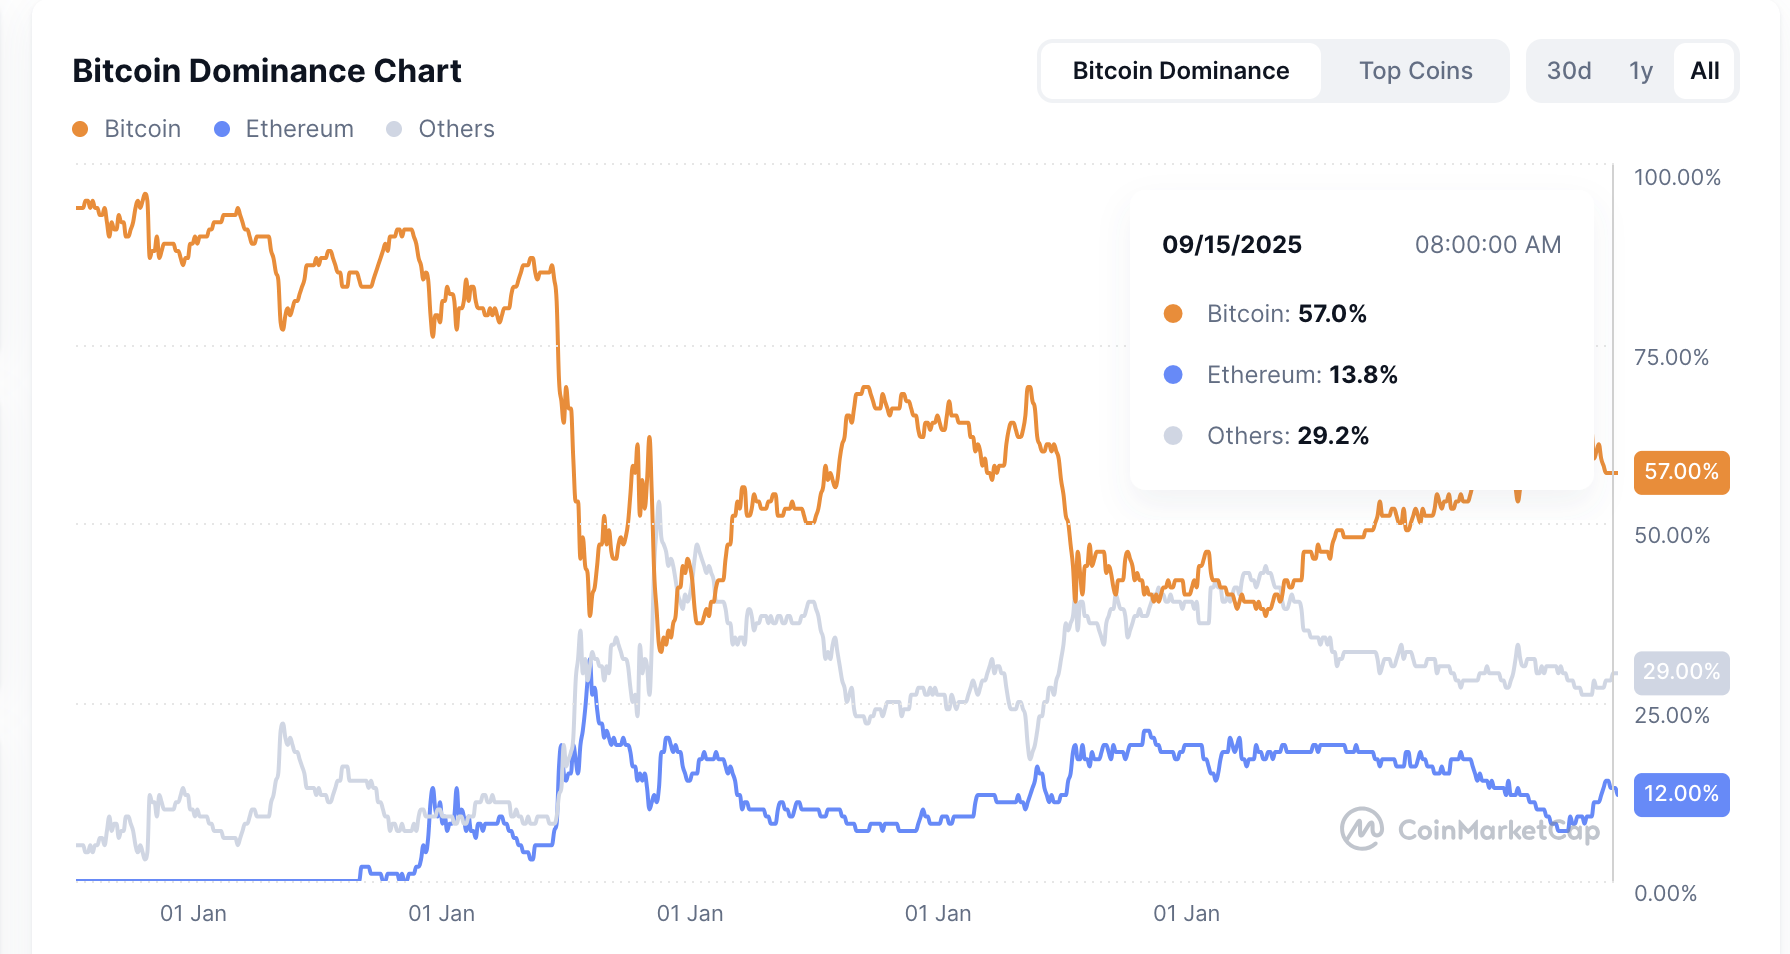Screen dimensions: 1790x954
Task: Select the 1y time range
Action: (x=1640, y=71)
